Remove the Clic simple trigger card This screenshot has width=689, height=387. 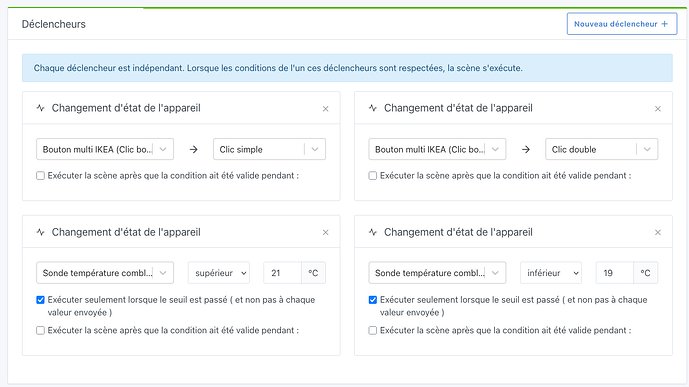pos(325,109)
